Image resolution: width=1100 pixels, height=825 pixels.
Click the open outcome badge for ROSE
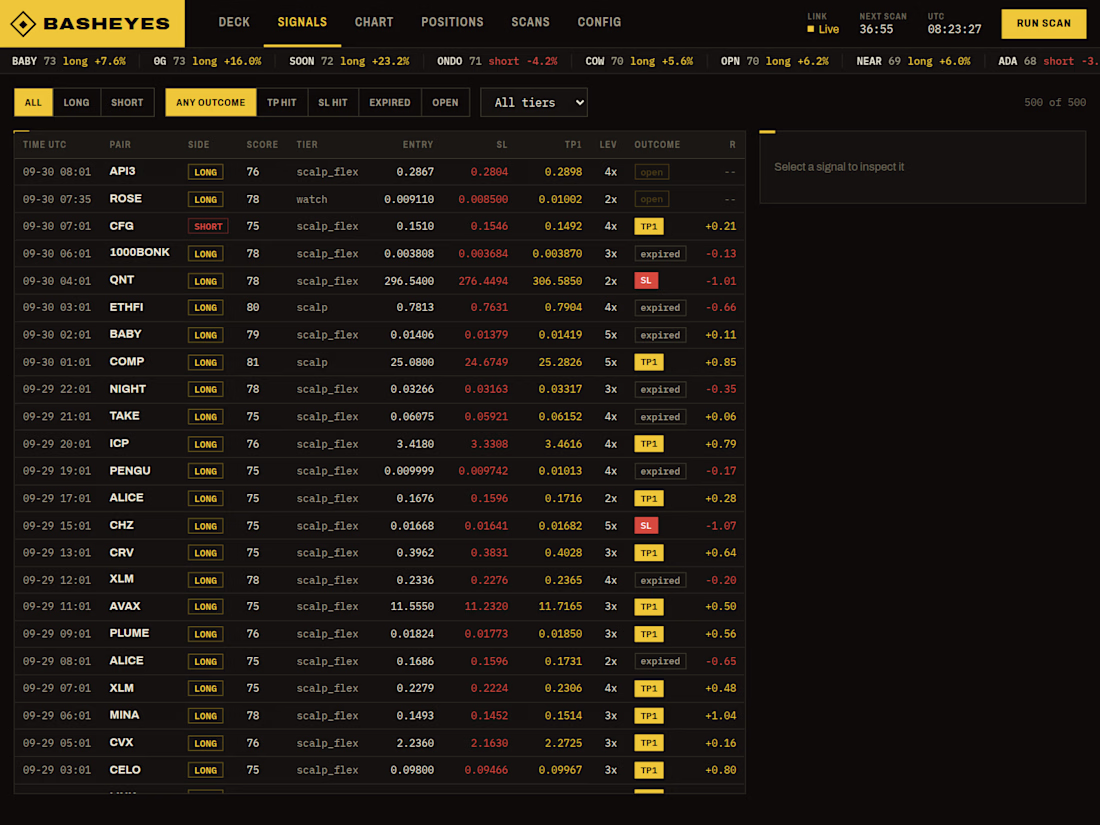tap(652, 199)
